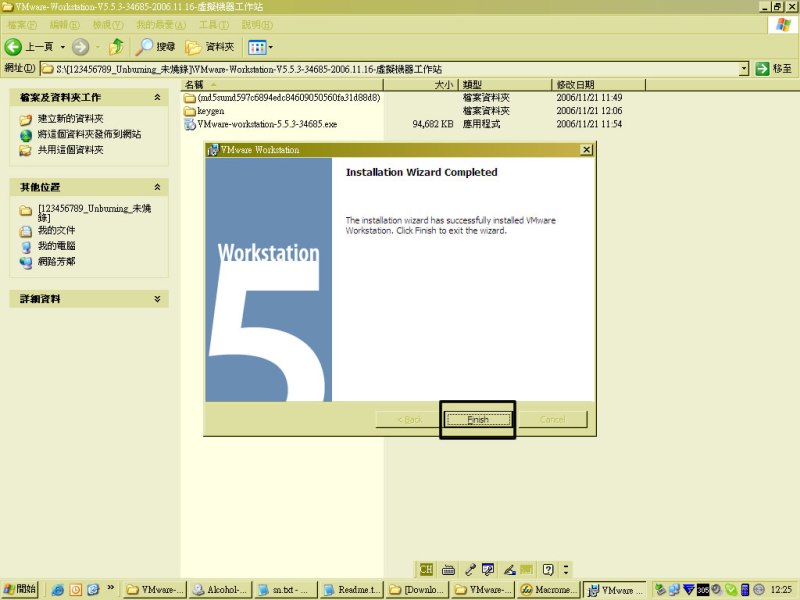Click the microphone icon on language bar
This screenshot has height=600, width=800.
(x=470, y=569)
